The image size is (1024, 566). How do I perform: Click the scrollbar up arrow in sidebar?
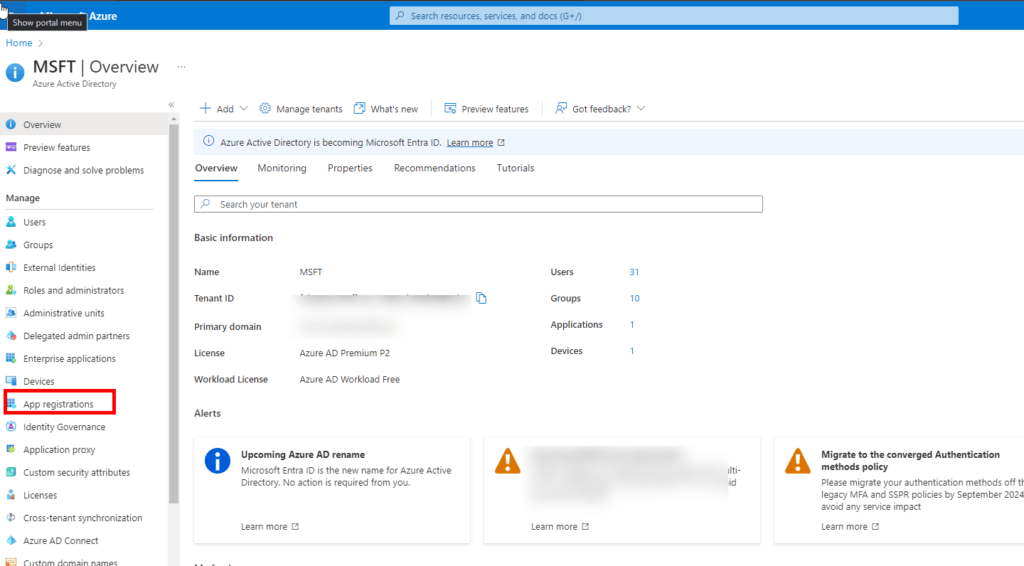[173, 119]
